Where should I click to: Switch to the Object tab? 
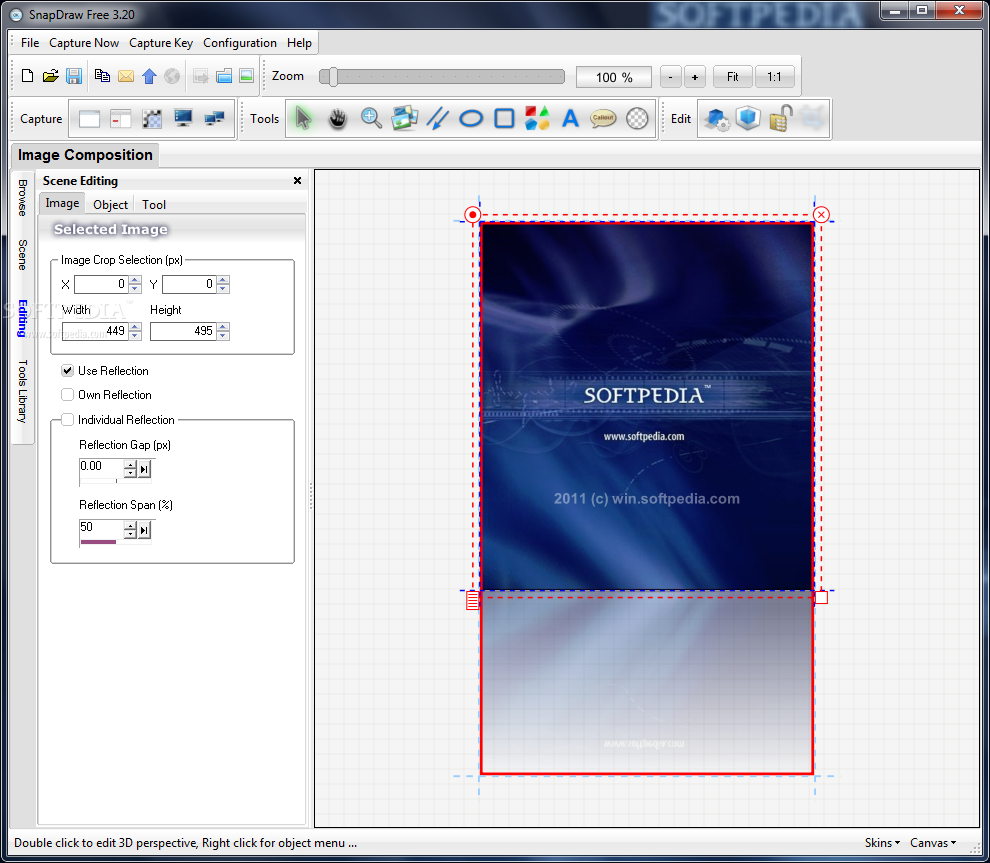click(110, 205)
